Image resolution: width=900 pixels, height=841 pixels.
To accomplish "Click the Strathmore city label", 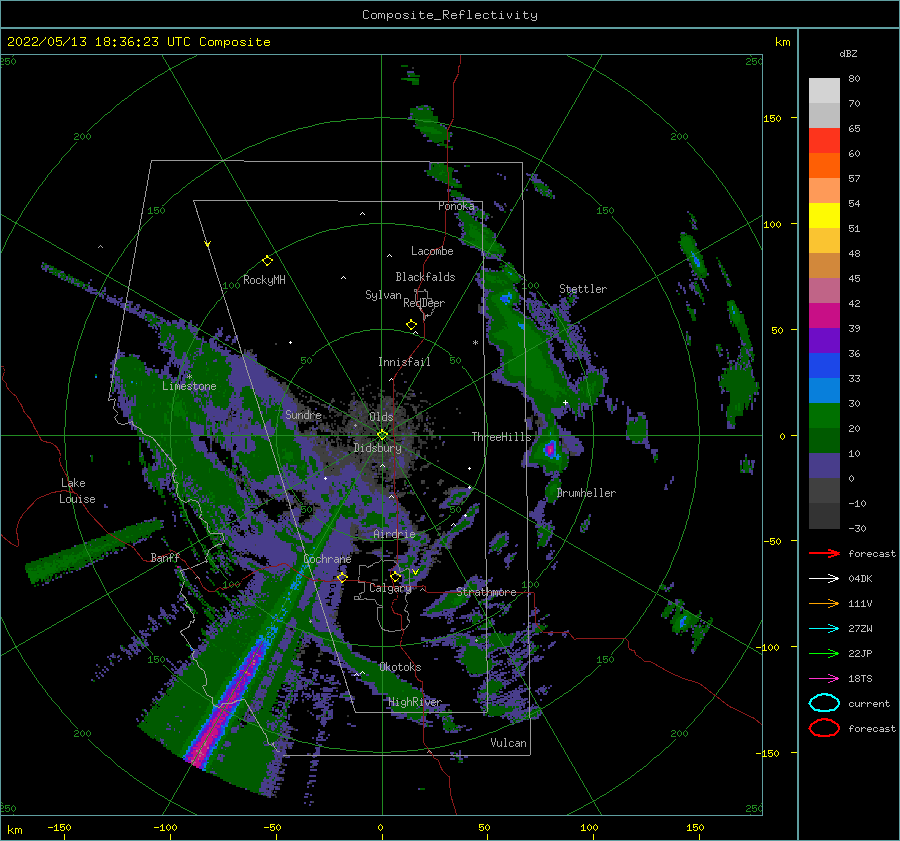I will (x=486, y=592).
